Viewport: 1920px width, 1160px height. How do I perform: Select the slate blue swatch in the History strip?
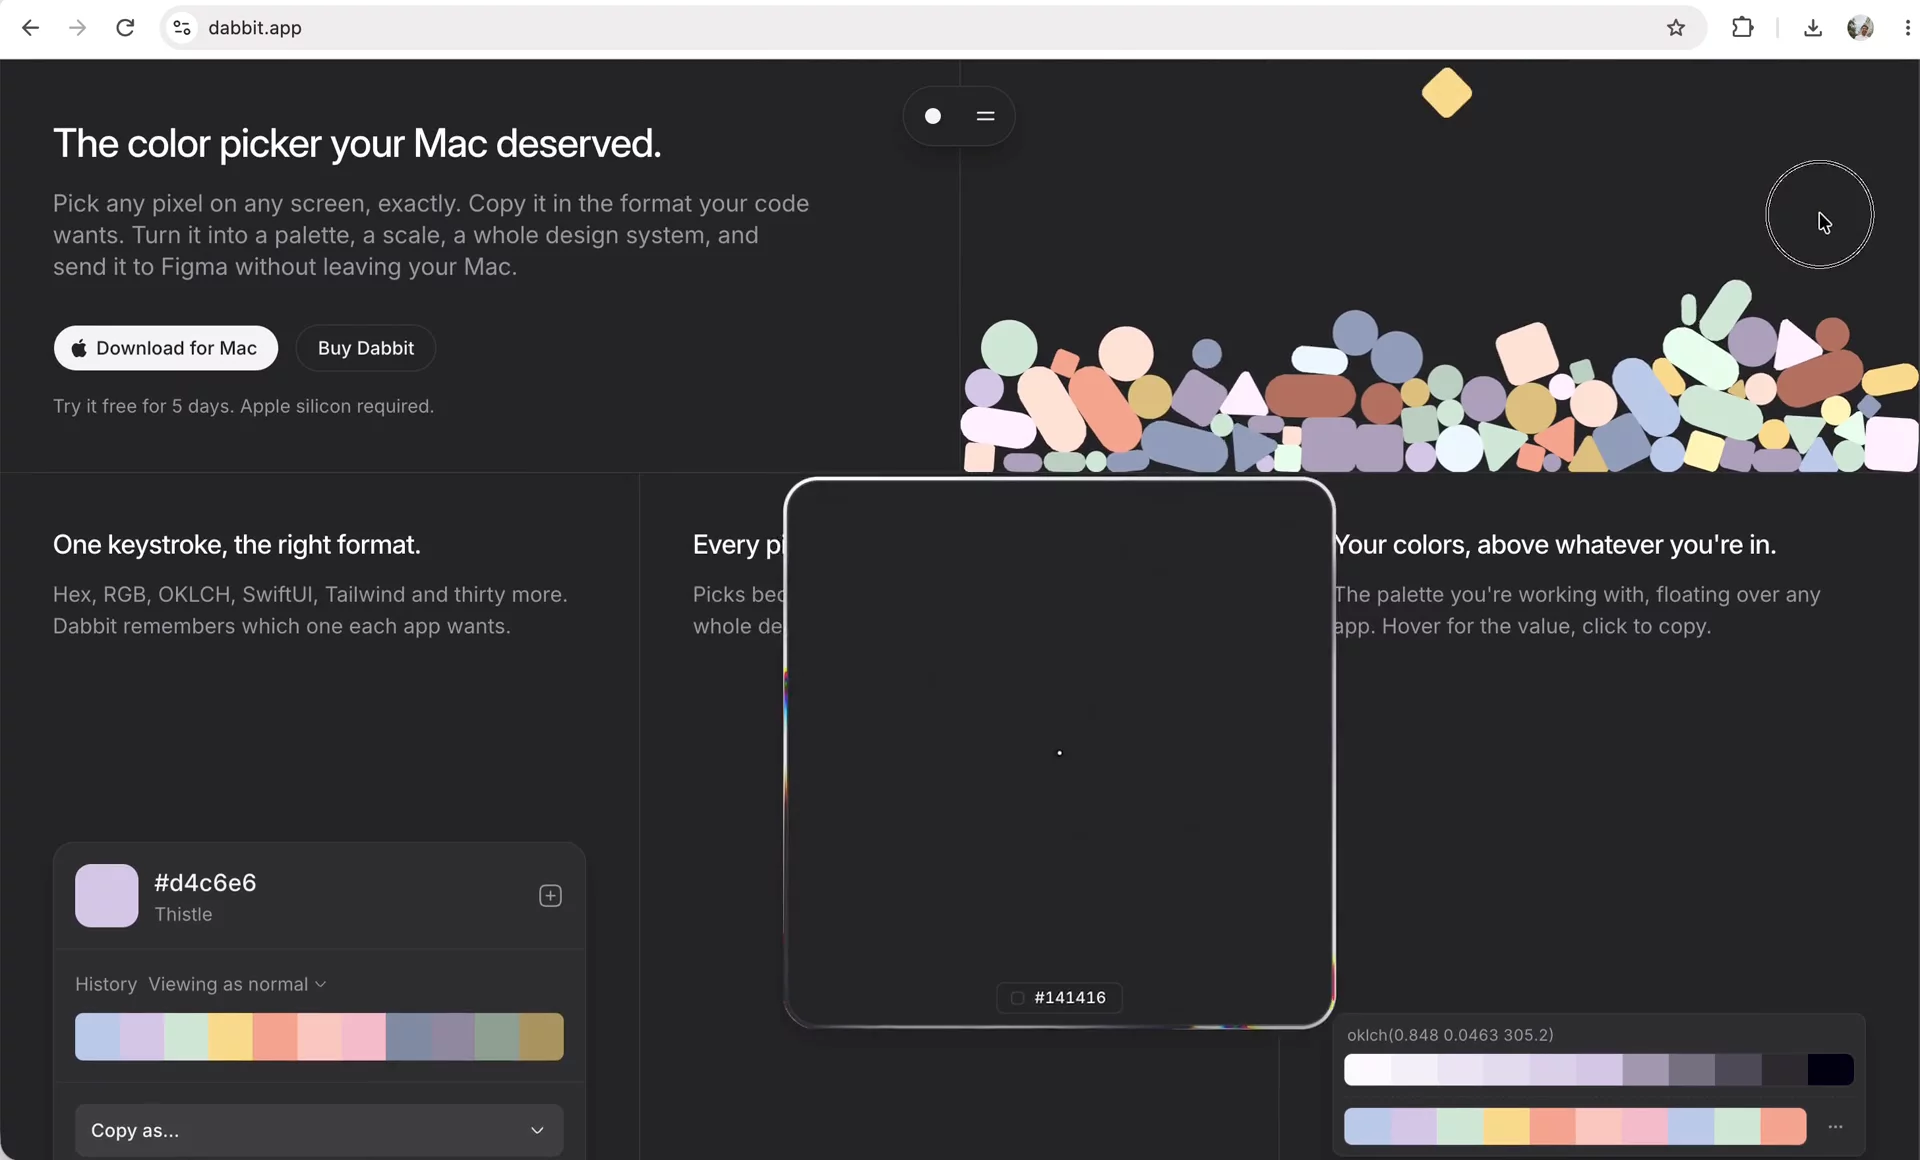click(x=408, y=1036)
